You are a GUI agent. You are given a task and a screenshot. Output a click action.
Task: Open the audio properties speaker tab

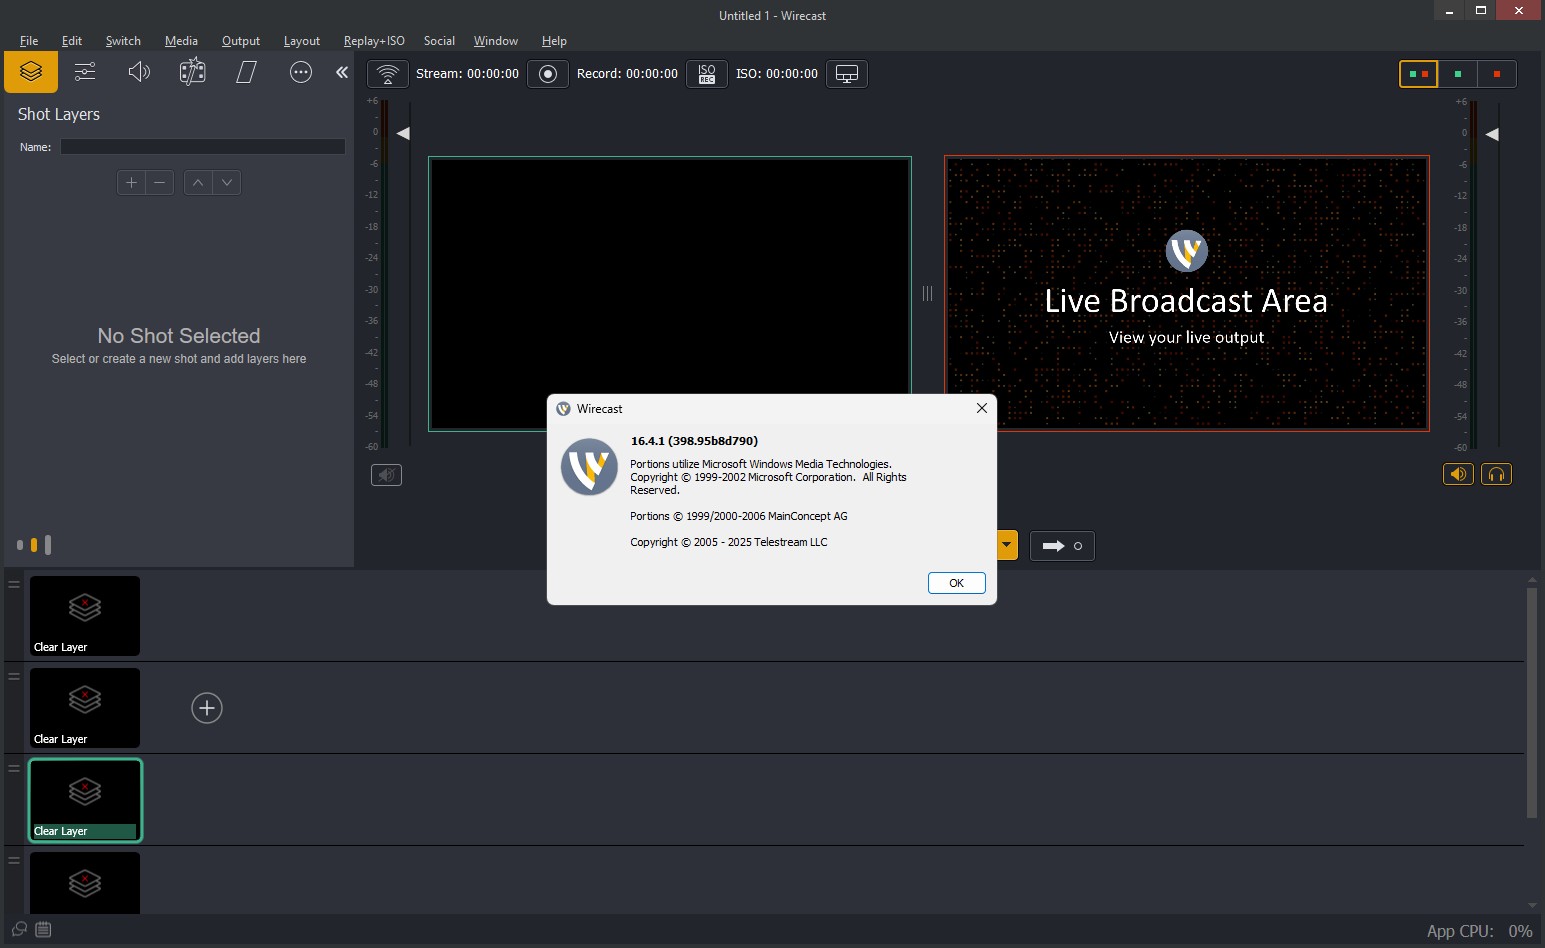[139, 72]
